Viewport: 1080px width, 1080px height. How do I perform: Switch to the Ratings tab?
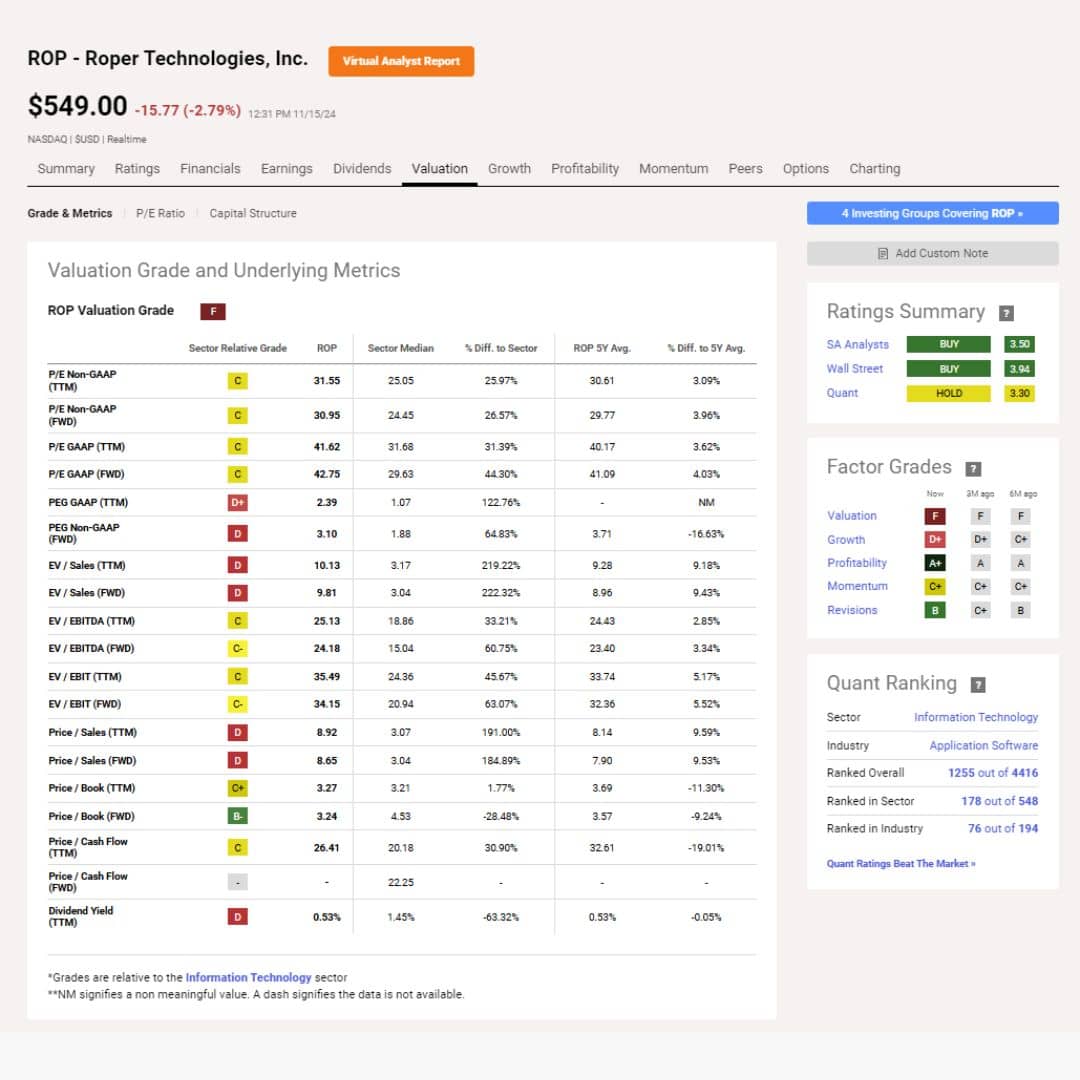[x=137, y=169]
